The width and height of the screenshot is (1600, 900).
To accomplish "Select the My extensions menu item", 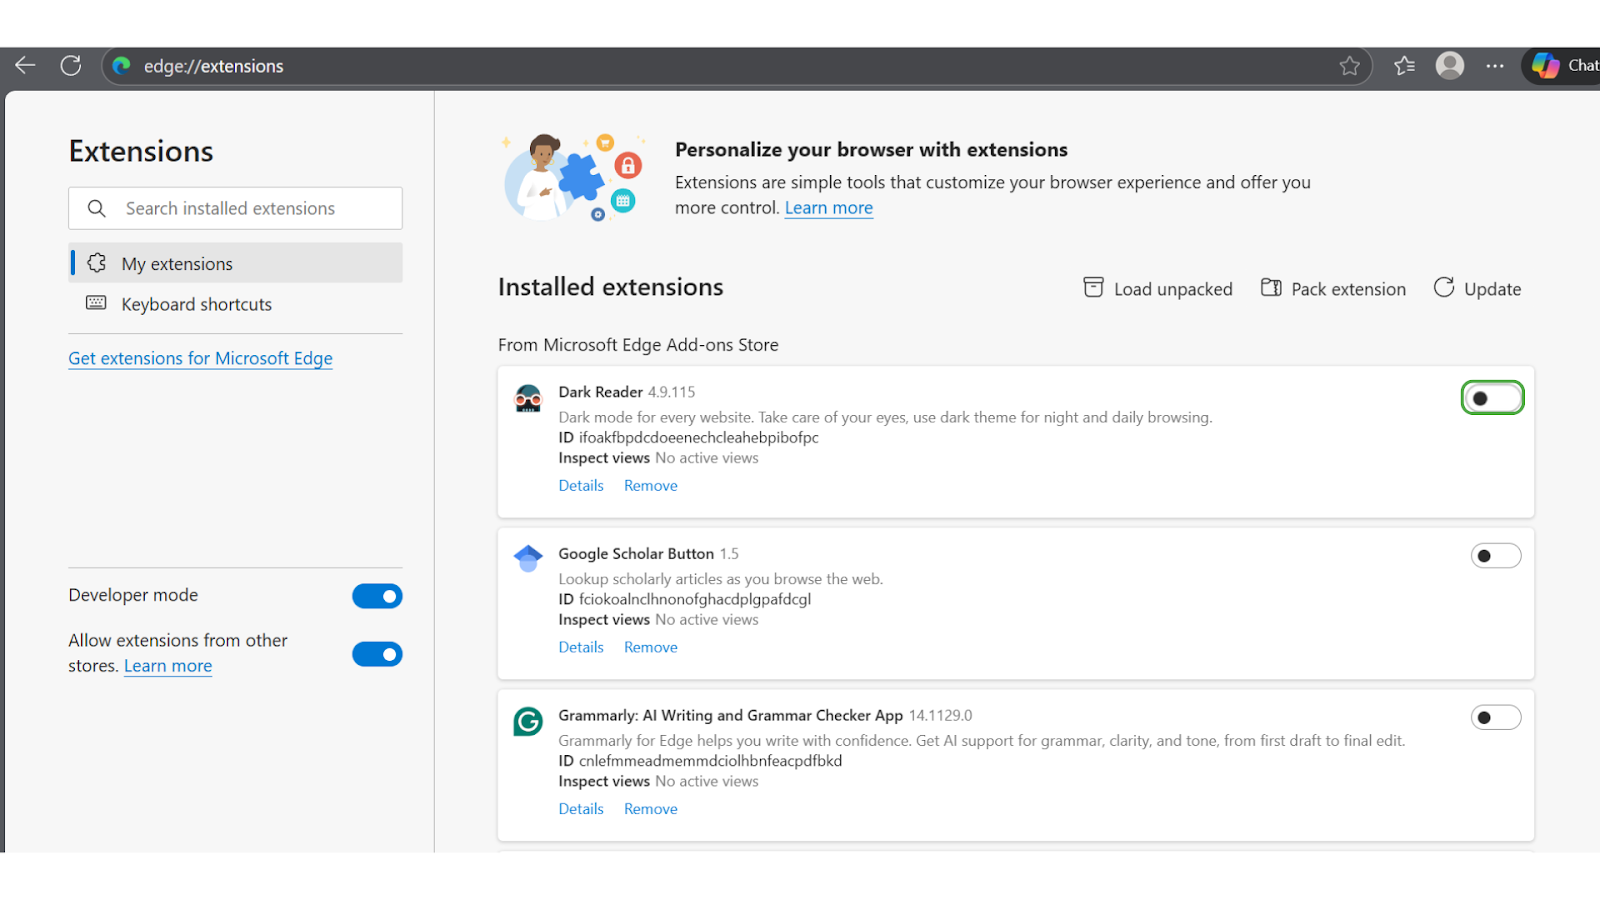I will pyautogui.click(x=236, y=263).
